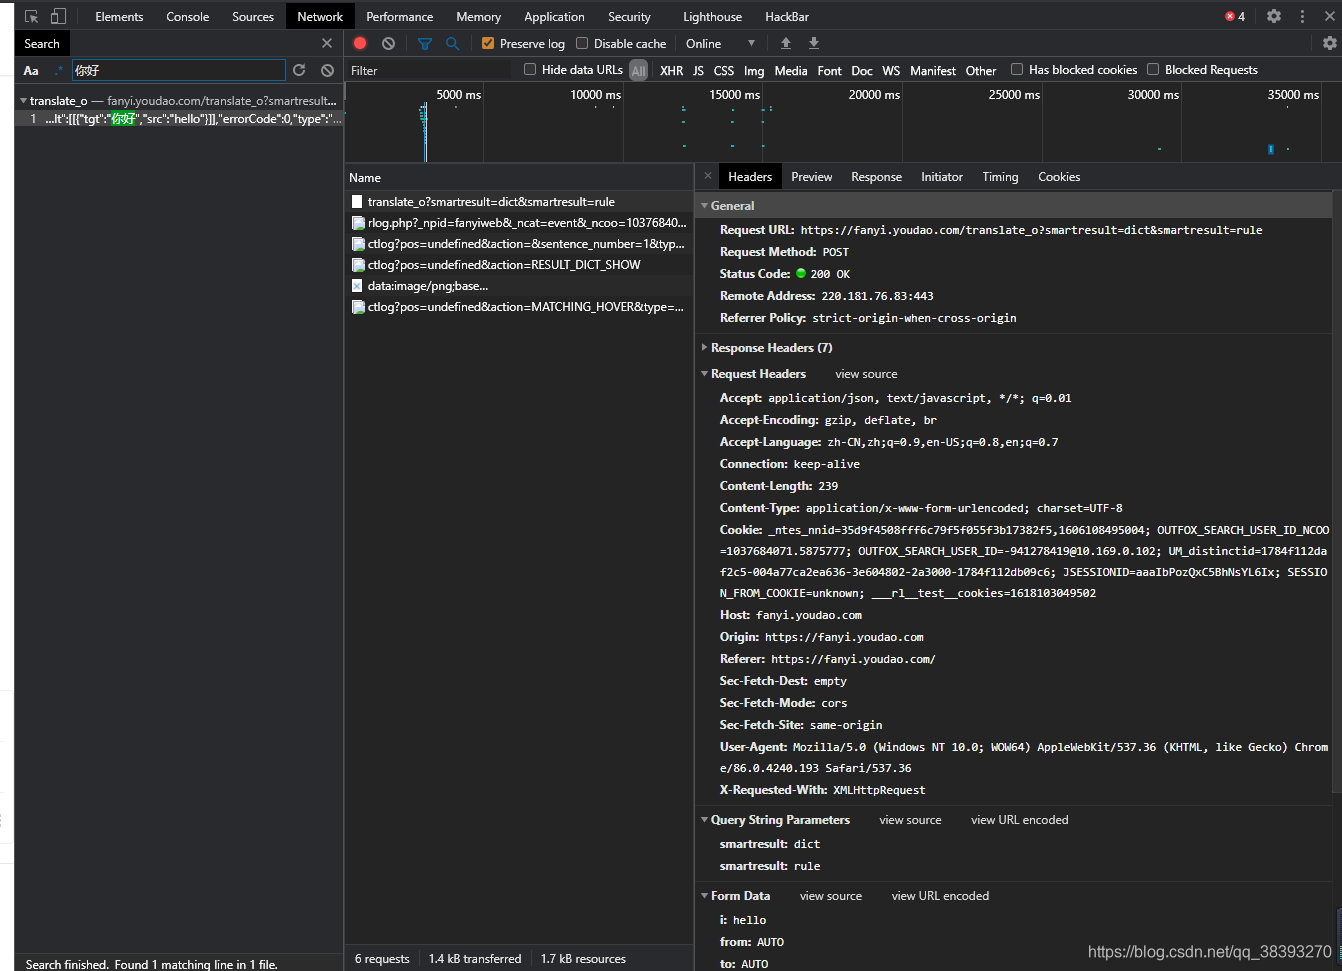
Task: Switch to the Console tab
Action: (188, 16)
